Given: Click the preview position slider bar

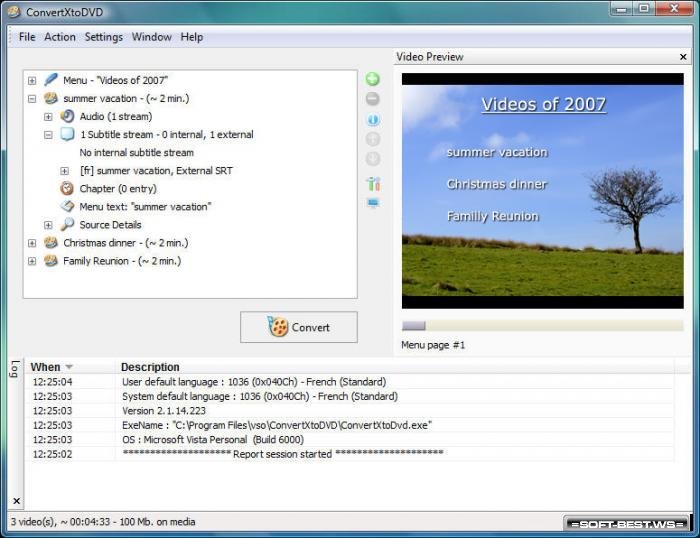Looking at the screenshot, I should coord(542,326).
